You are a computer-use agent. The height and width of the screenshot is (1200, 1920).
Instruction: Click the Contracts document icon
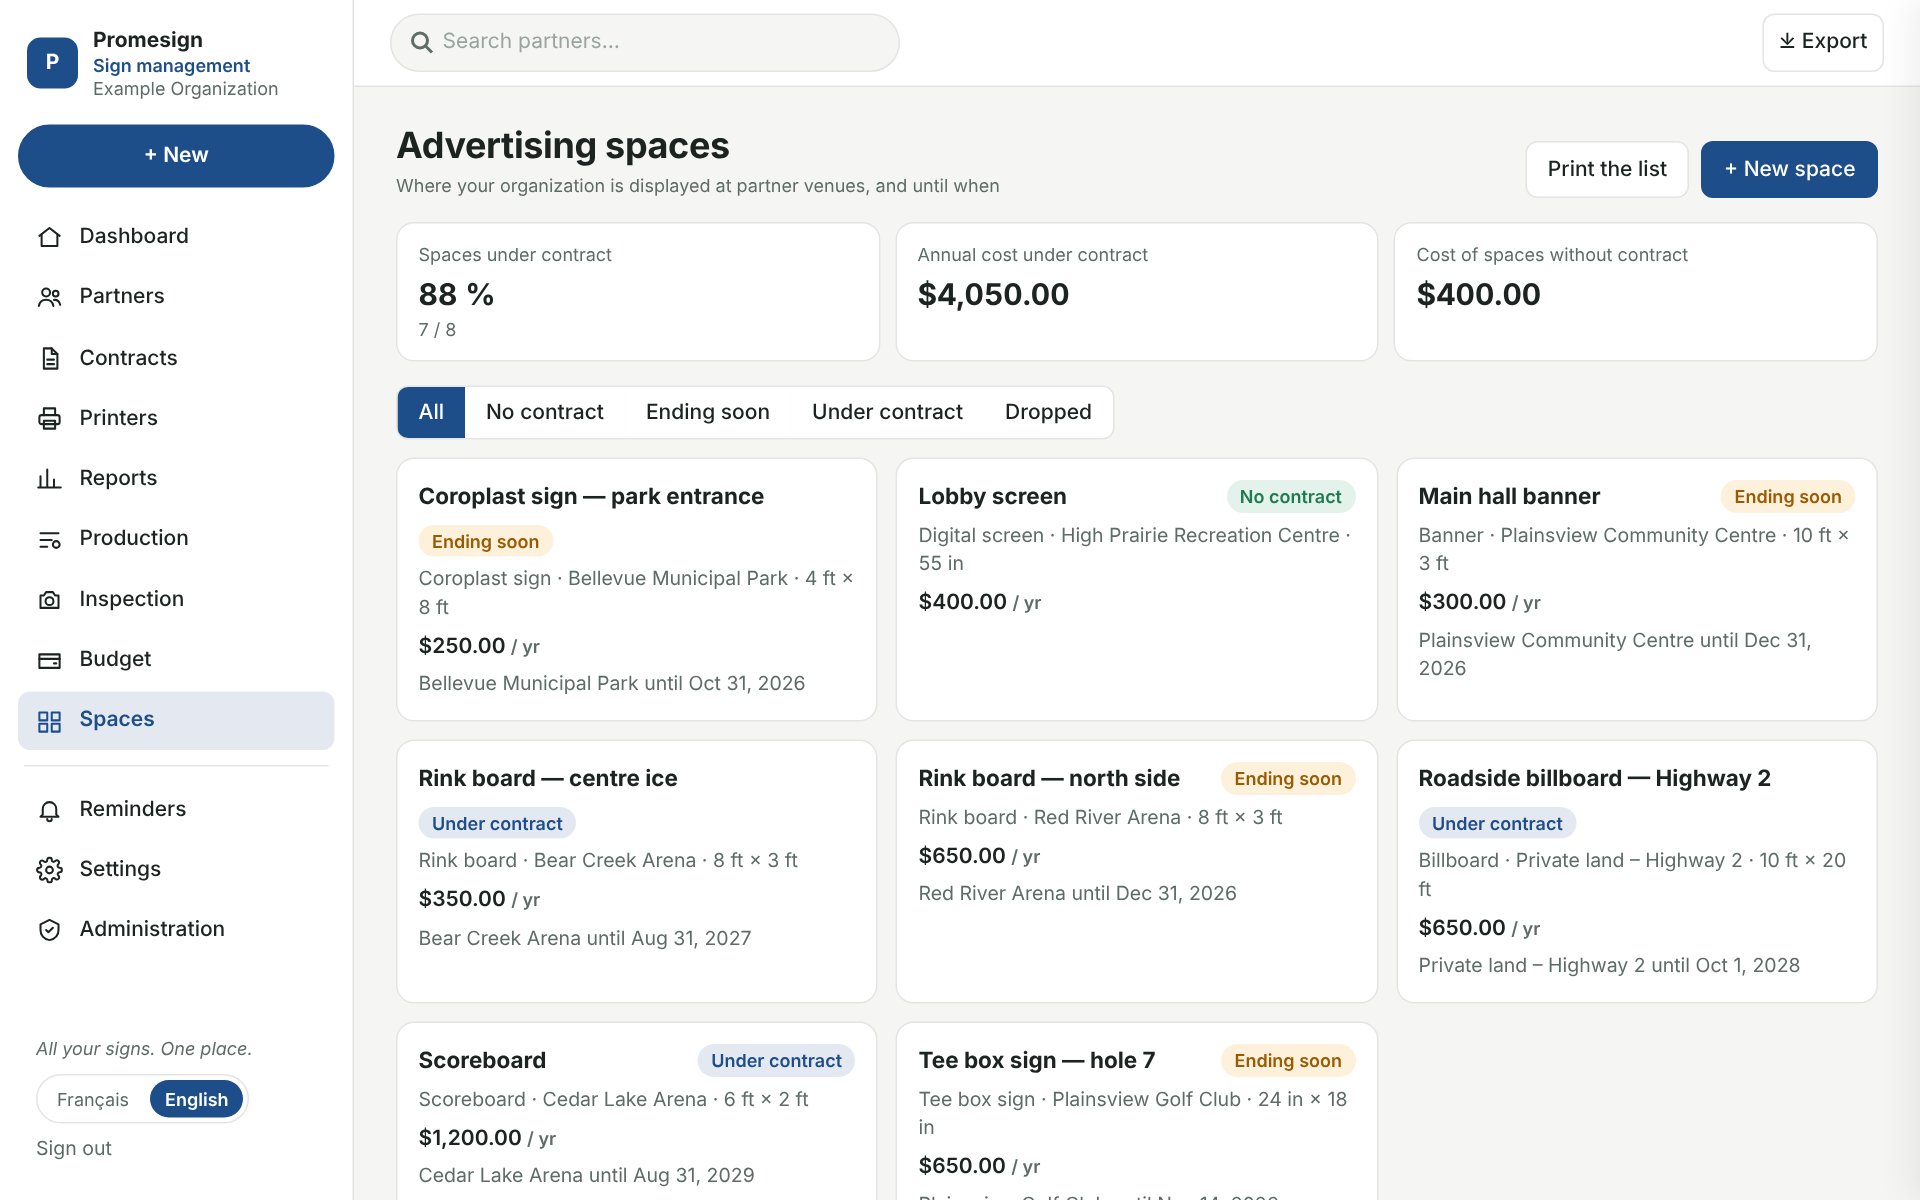point(49,358)
